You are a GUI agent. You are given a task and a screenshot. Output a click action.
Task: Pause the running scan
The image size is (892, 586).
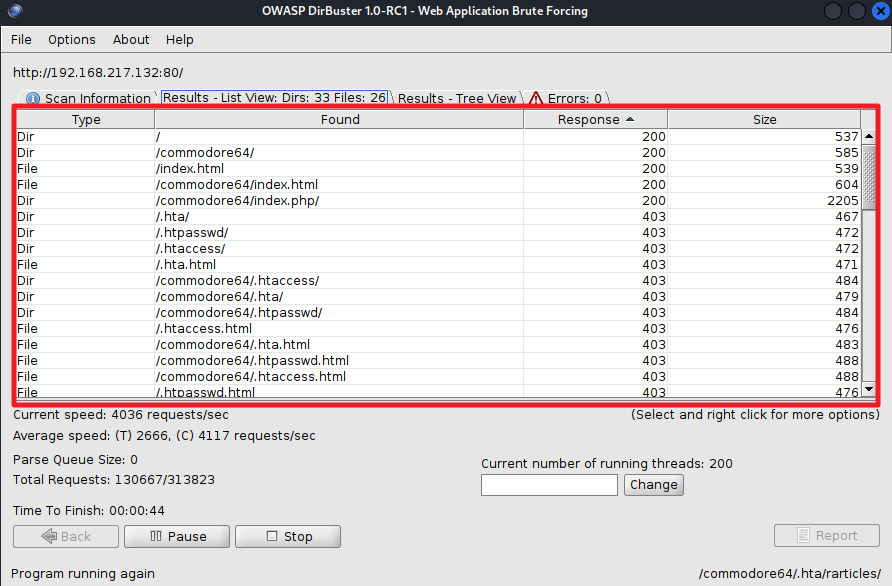point(177,537)
